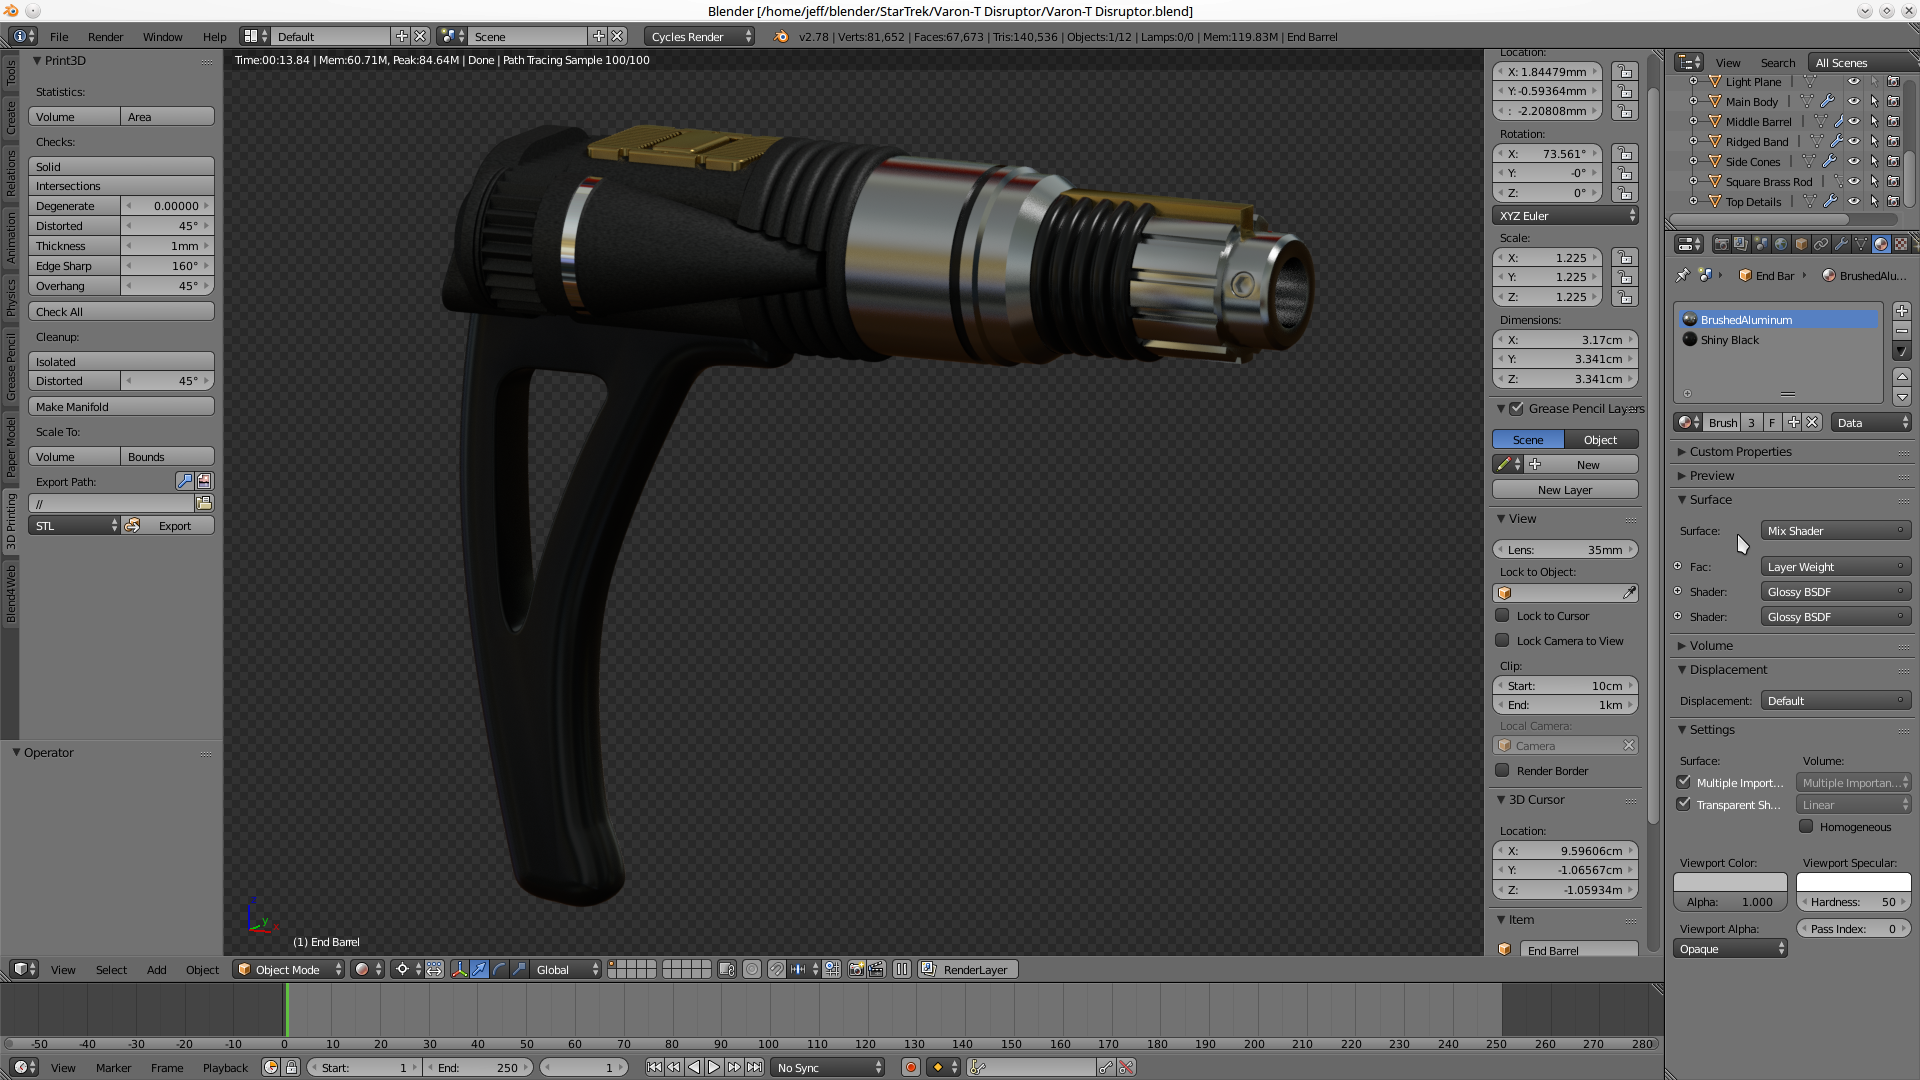This screenshot has width=1920, height=1080.
Task: Click the remove material slot minus icon
Action: [x=1902, y=331]
